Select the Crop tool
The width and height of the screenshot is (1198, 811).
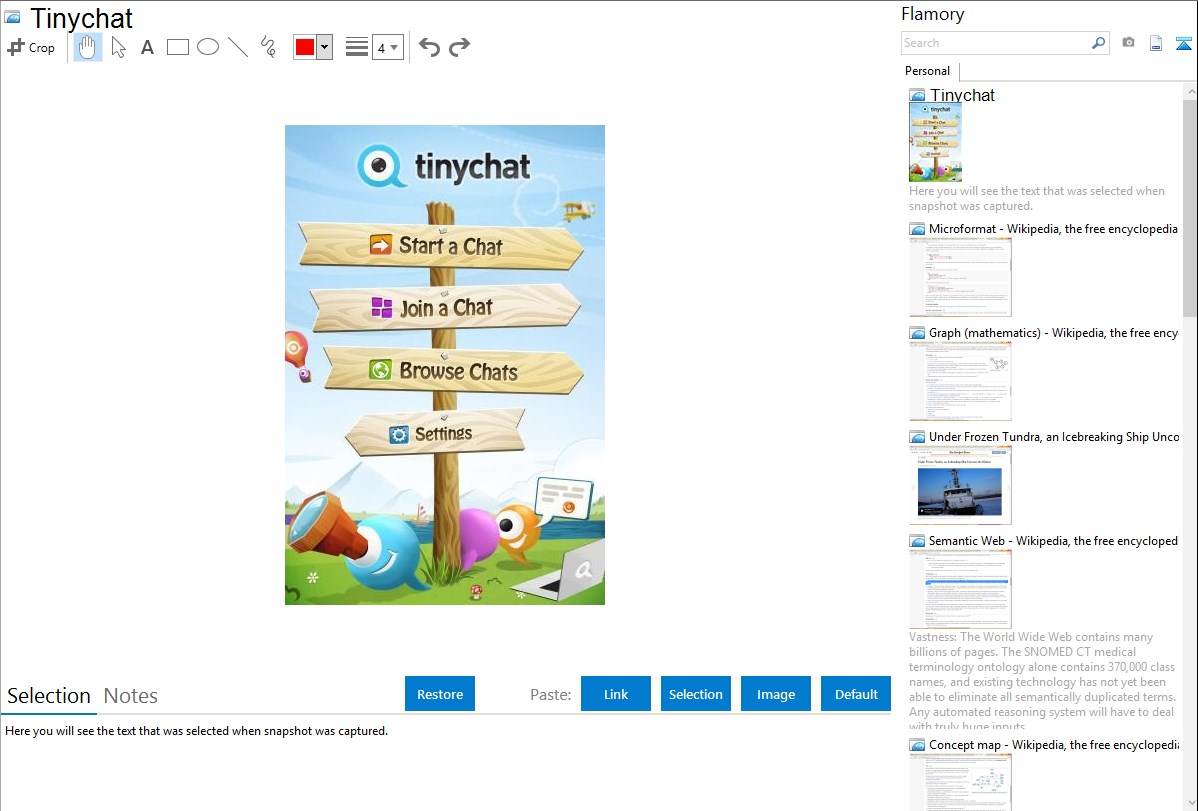(x=31, y=47)
